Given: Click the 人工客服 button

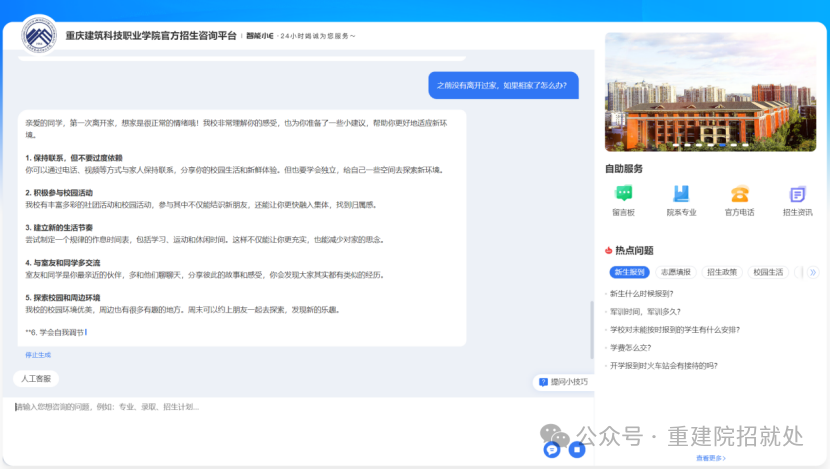Looking at the screenshot, I should tap(37, 379).
